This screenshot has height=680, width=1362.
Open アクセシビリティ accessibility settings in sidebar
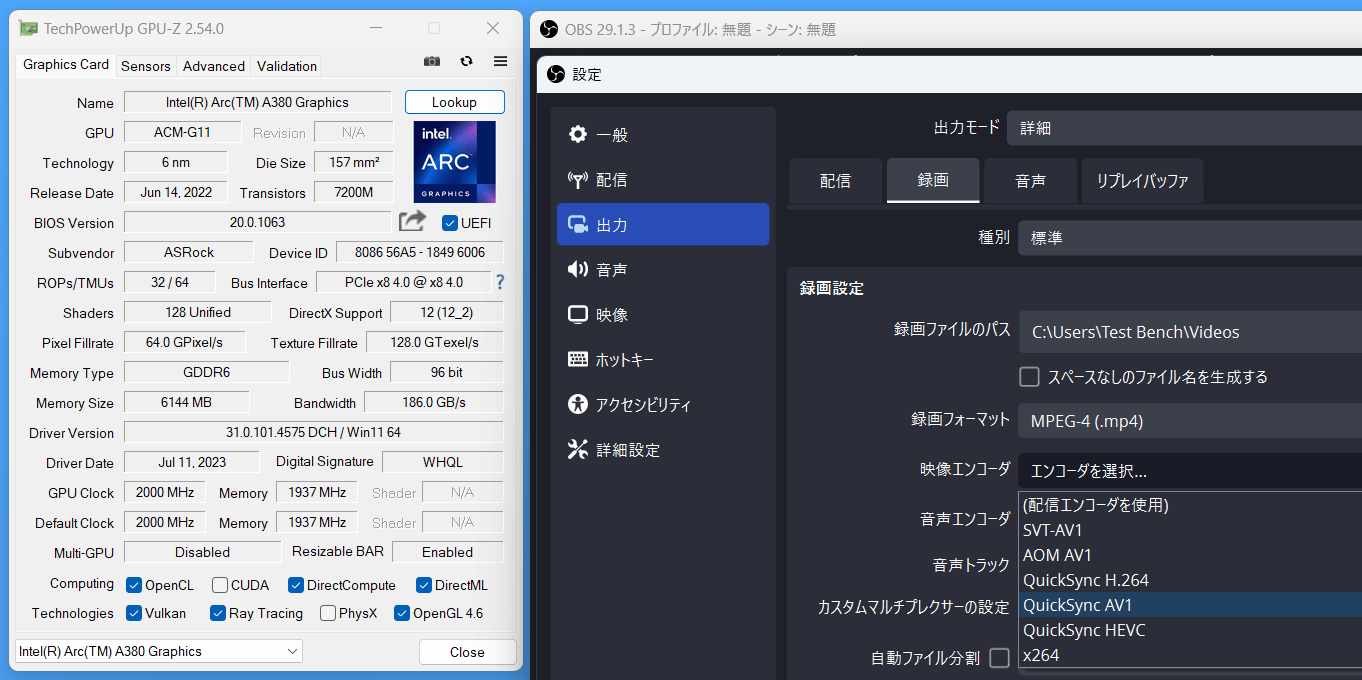[663, 405]
